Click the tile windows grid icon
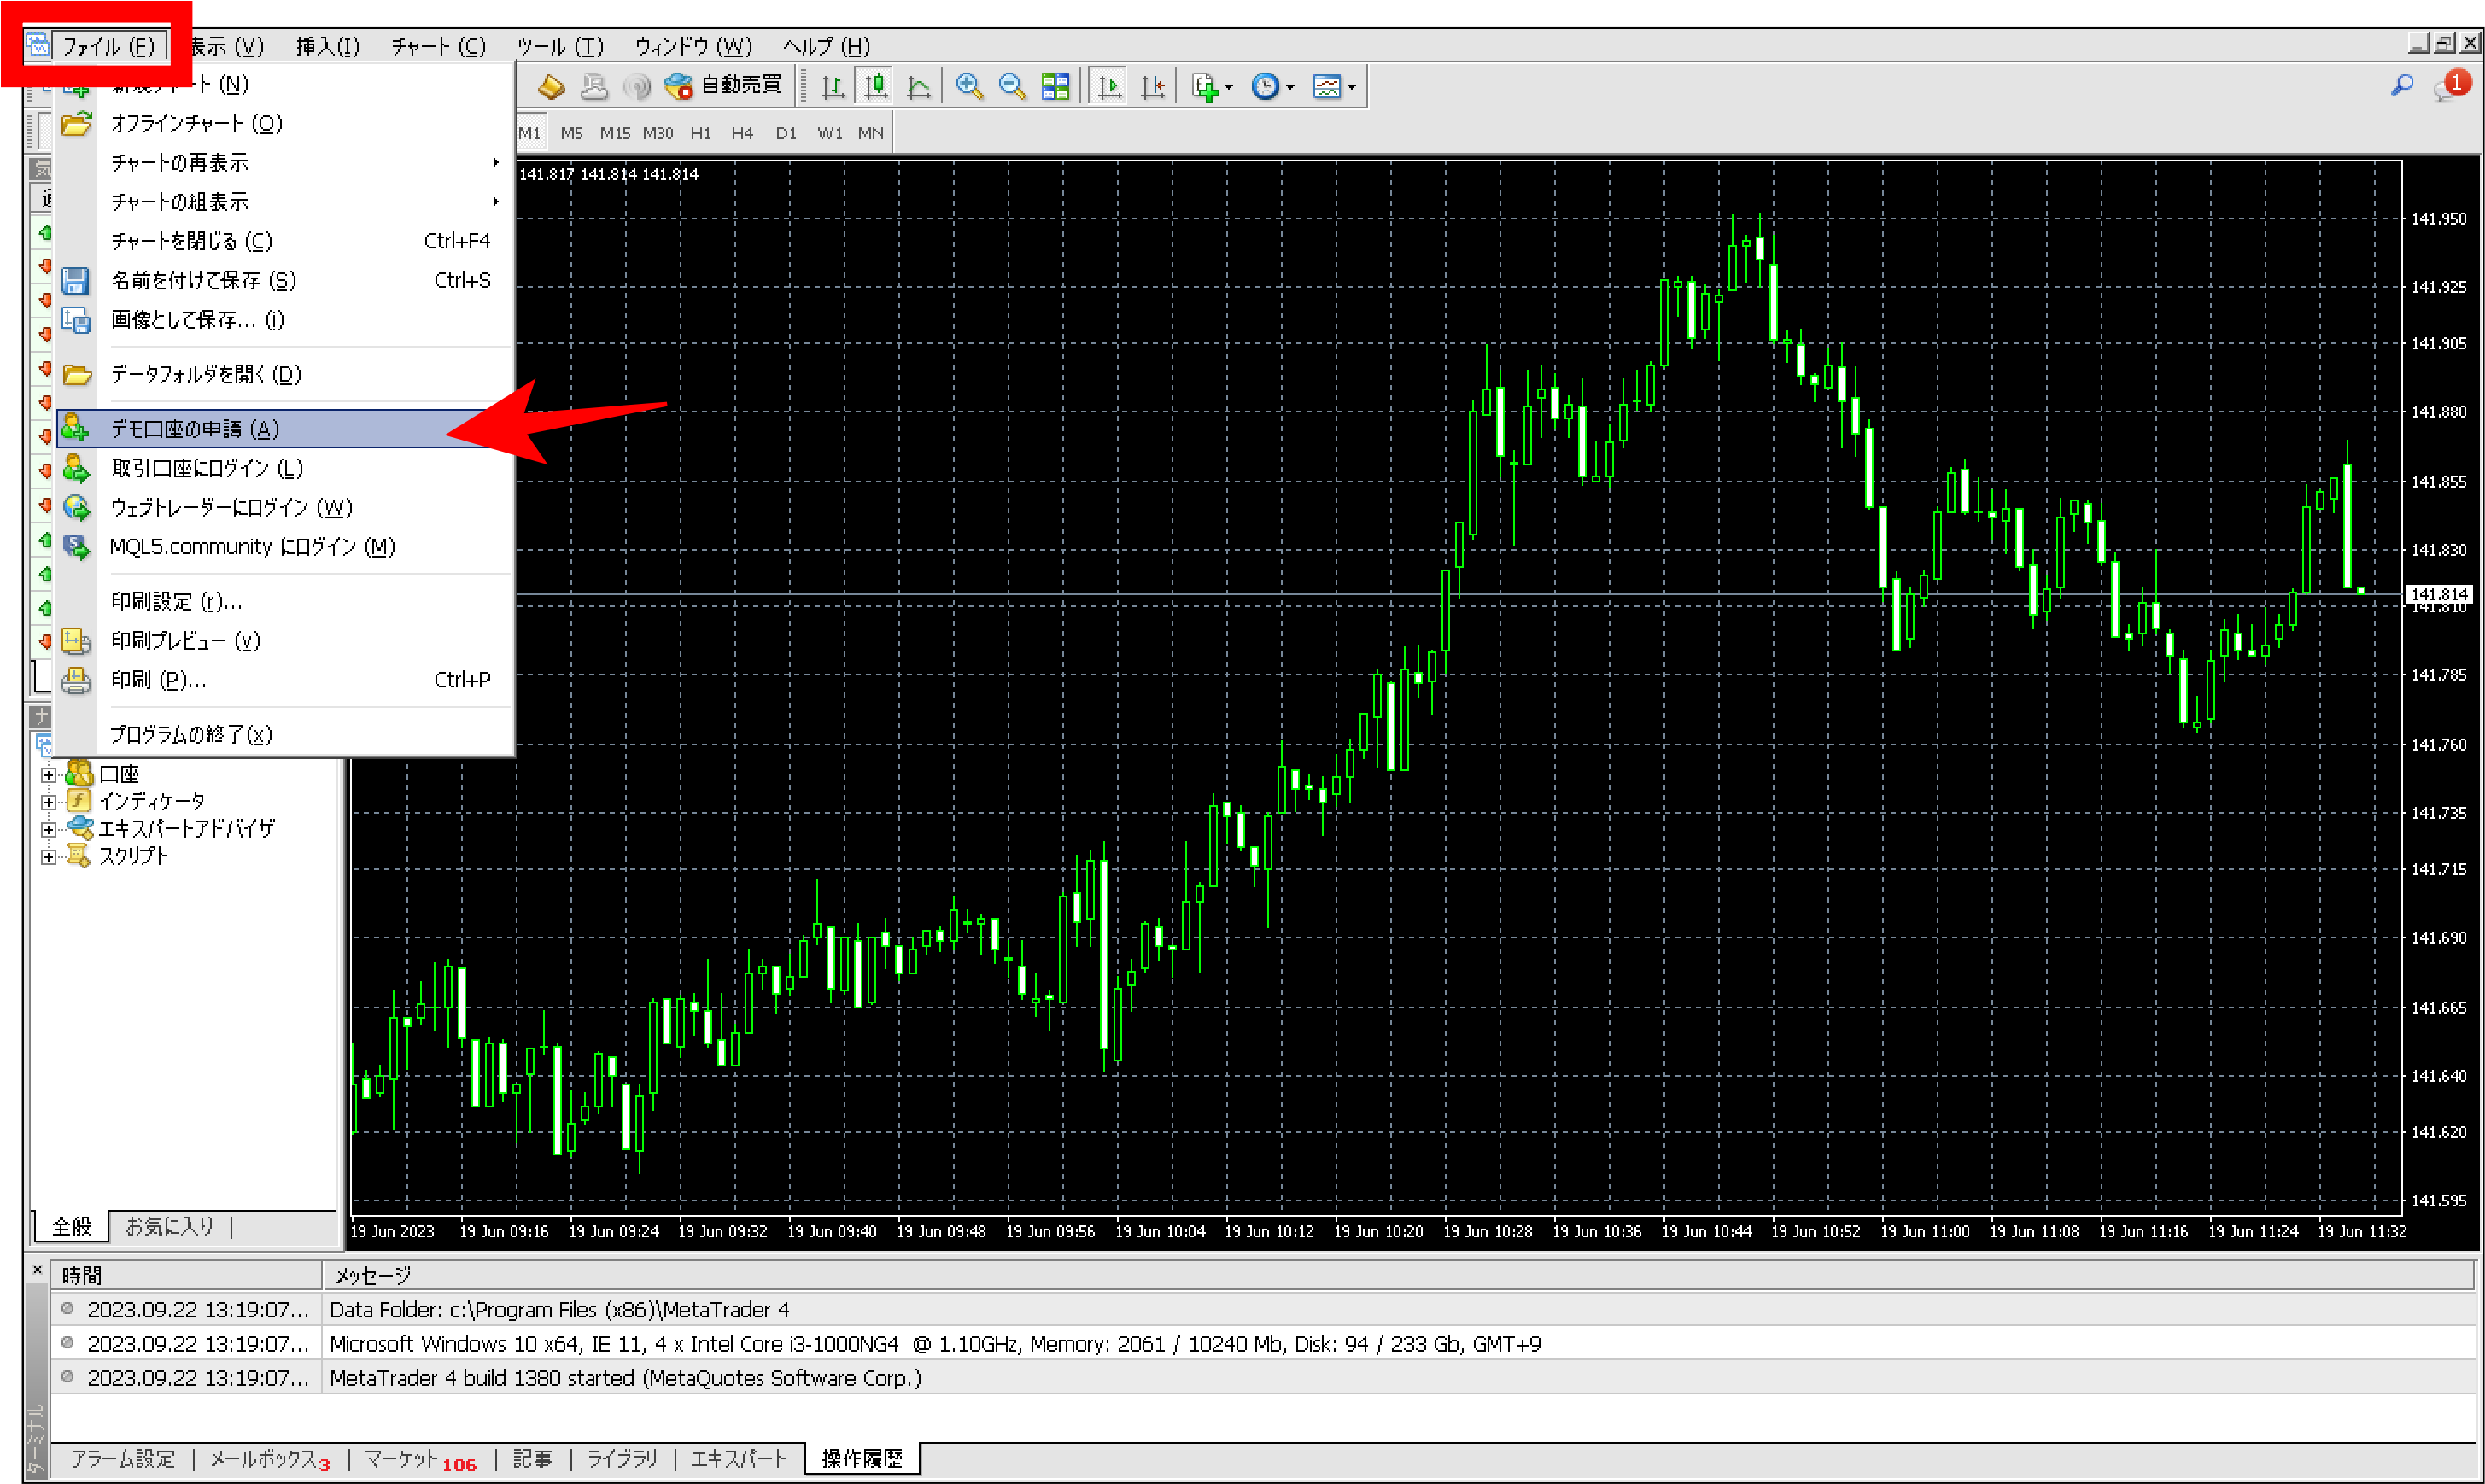Viewport: 2485px width, 1484px height. click(1055, 87)
